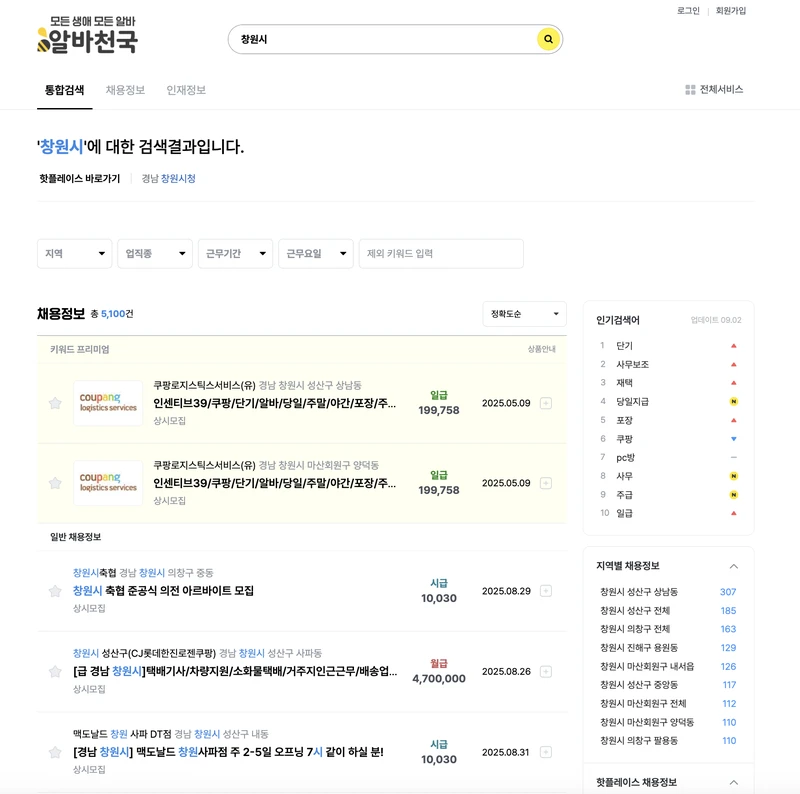Click the 제외 키워드 입력 input field
Viewport: 800px width, 794px height.
click(x=440, y=254)
